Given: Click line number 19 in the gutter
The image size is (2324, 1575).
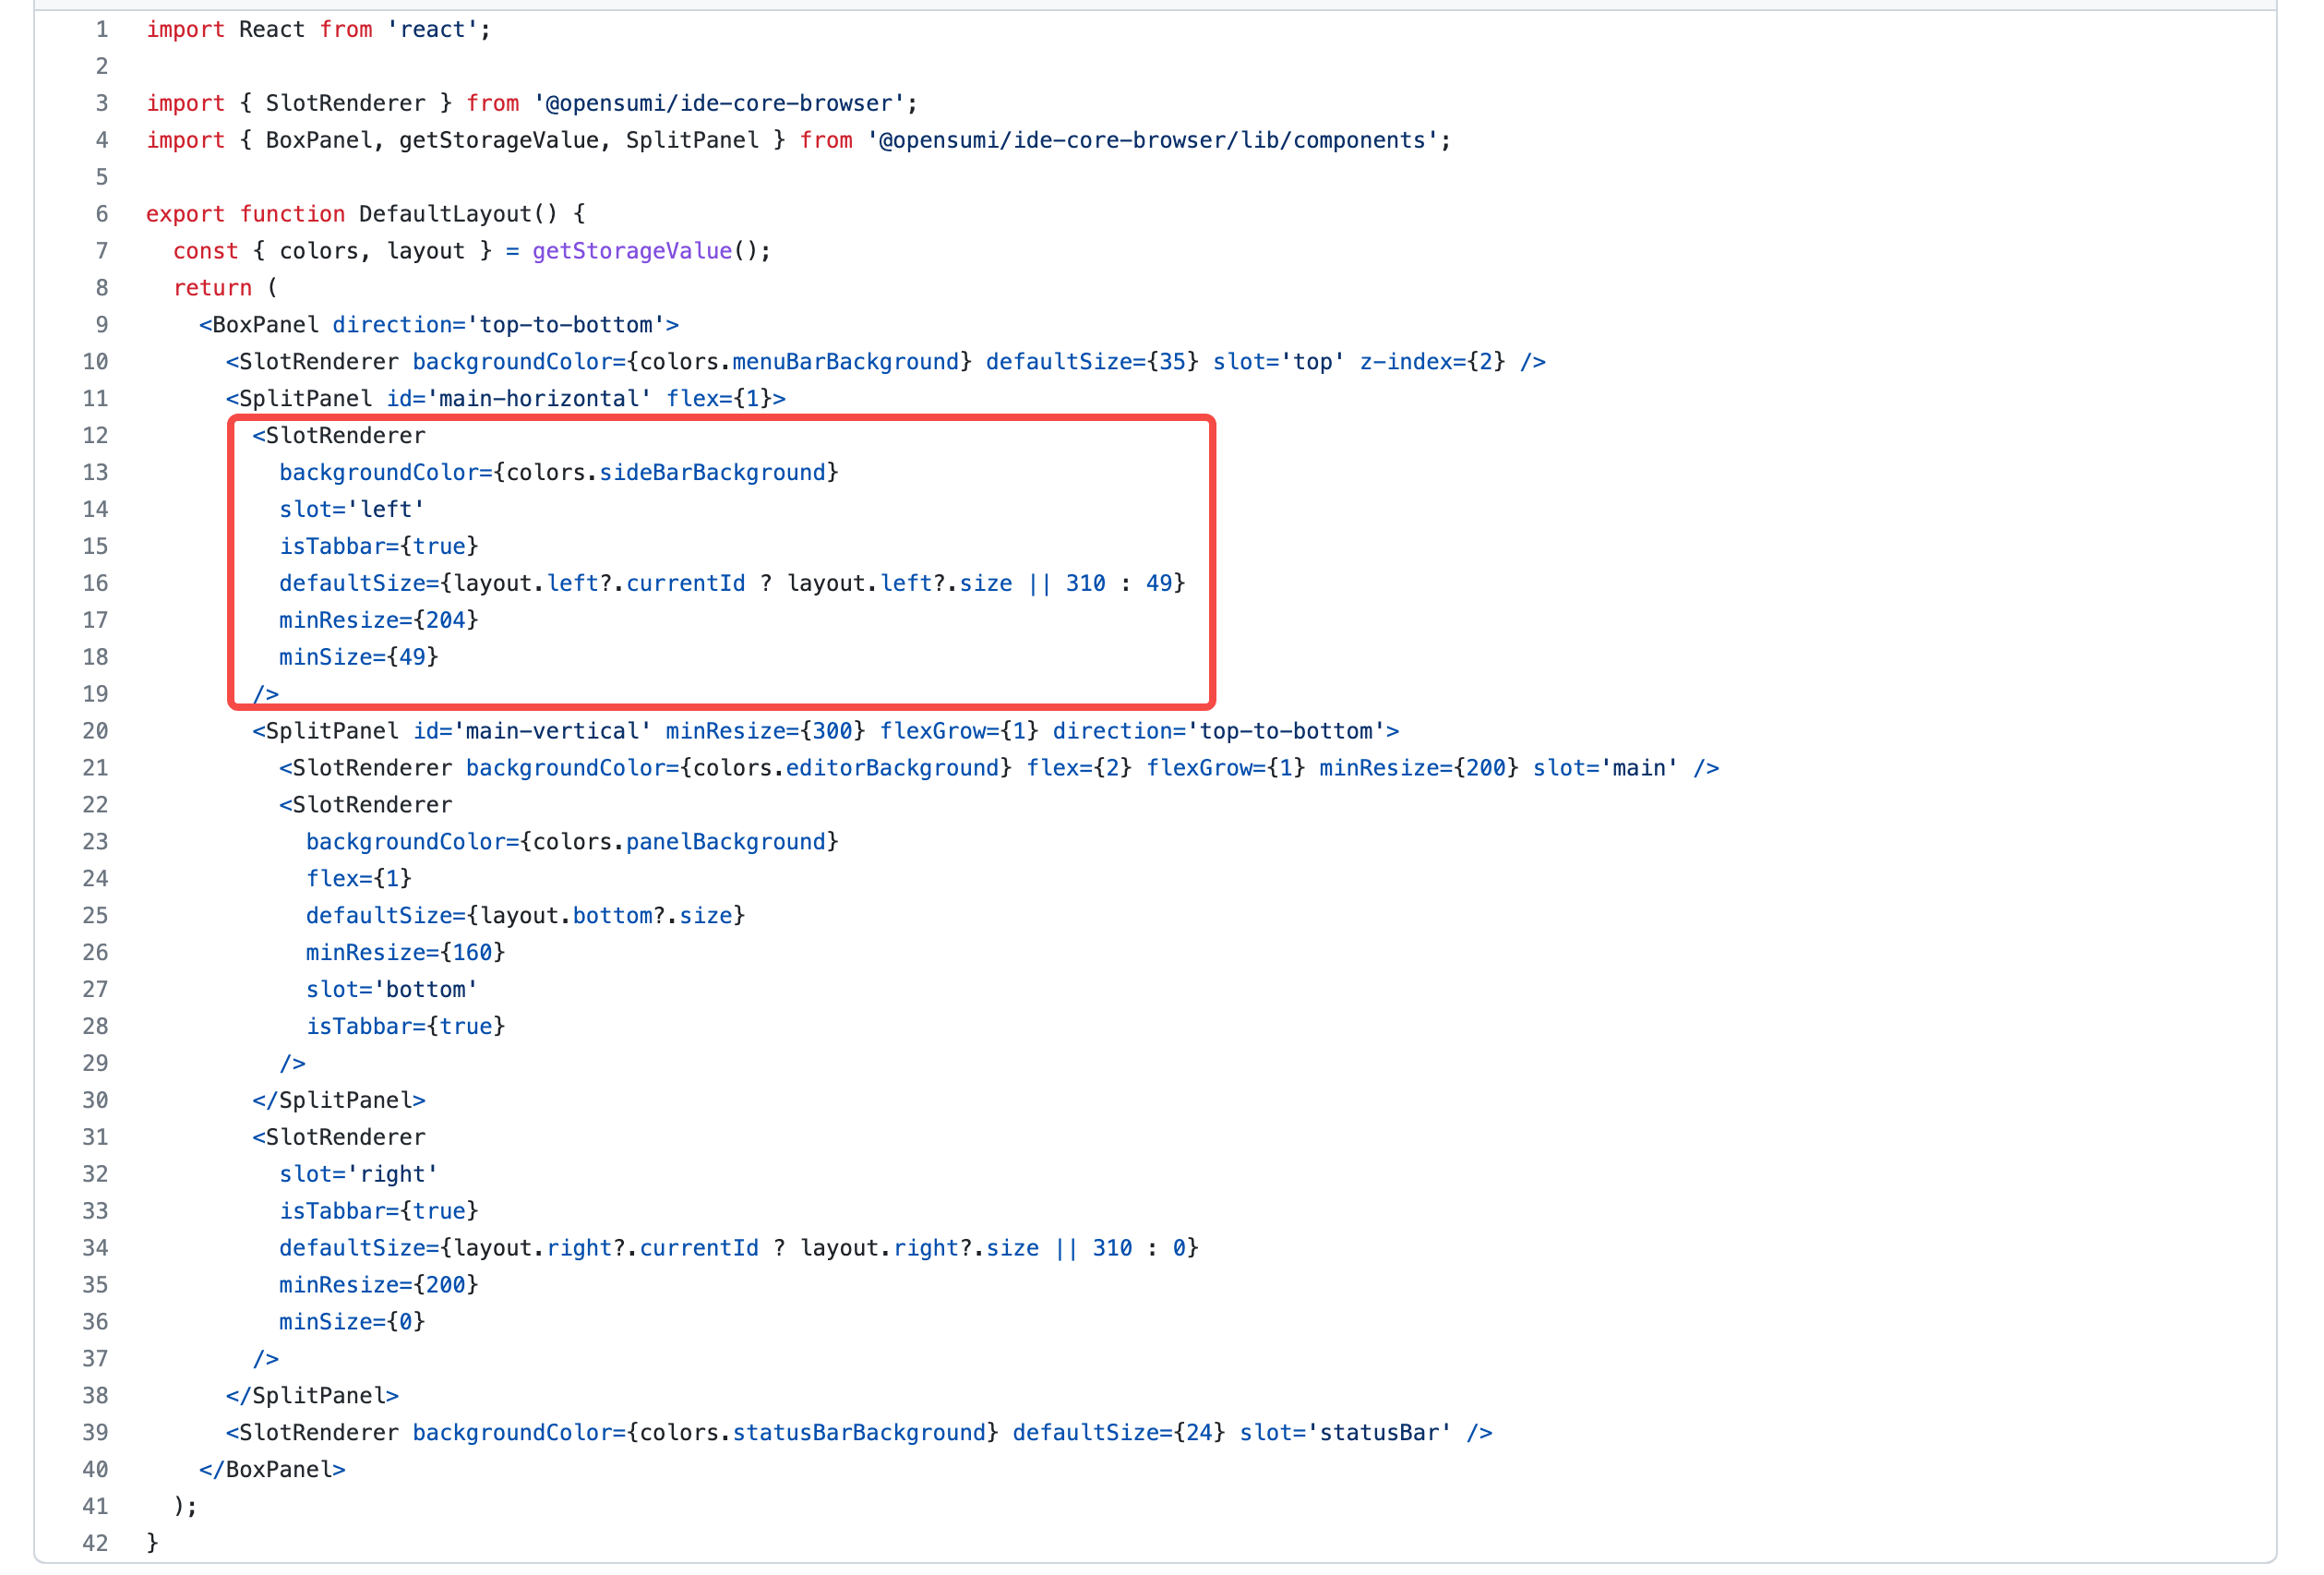Looking at the screenshot, I should (x=95, y=693).
